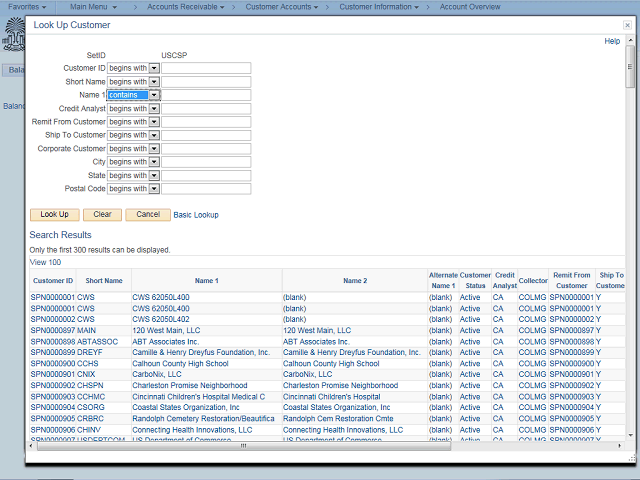The height and width of the screenshot is (480, 640).
Task: Click the dialog resize grip corner
Action: tap(632, 459)
